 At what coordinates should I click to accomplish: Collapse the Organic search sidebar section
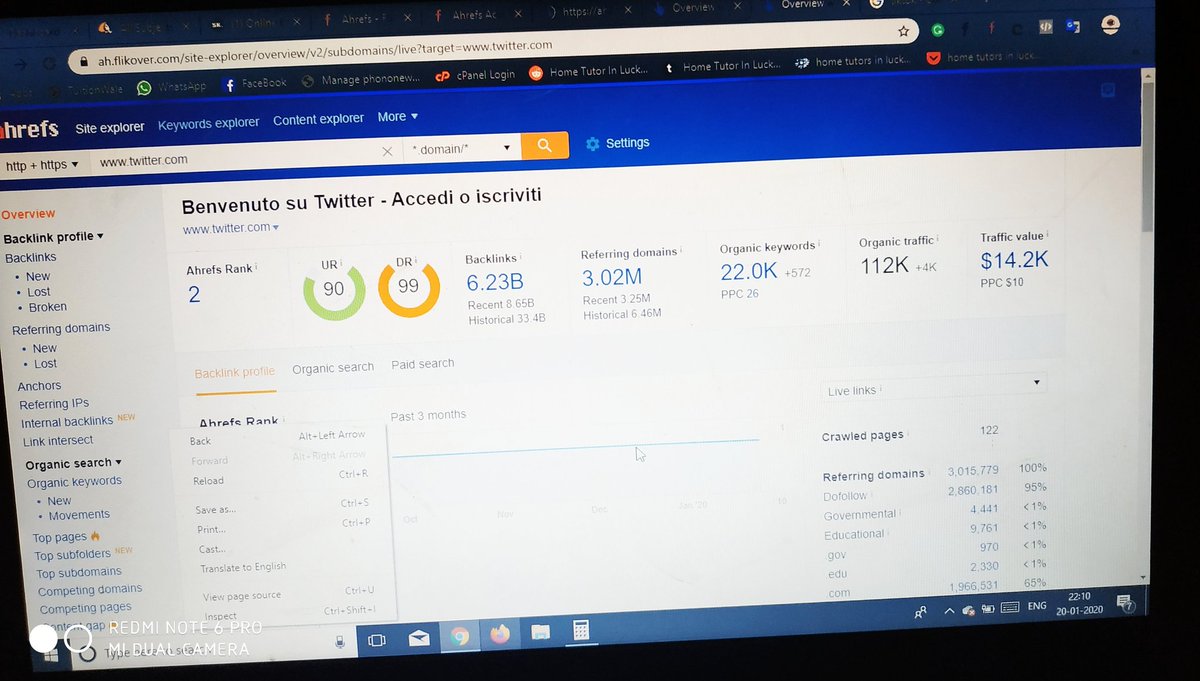click(73, 463)
